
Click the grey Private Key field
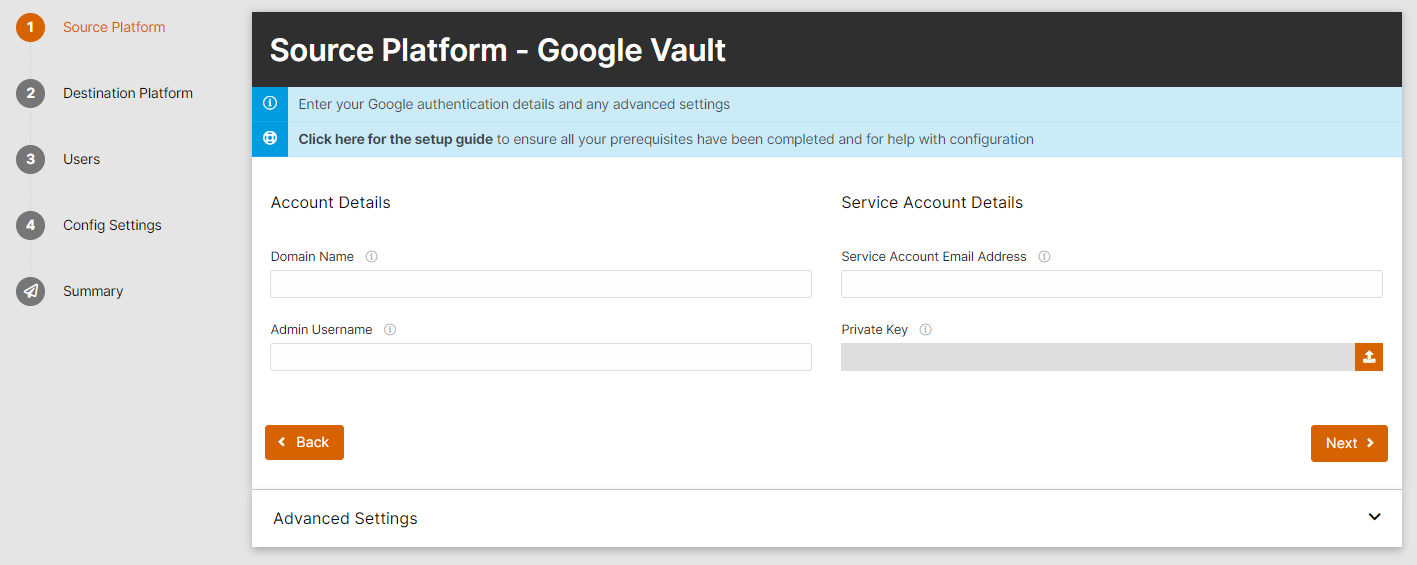(1098, 357)
